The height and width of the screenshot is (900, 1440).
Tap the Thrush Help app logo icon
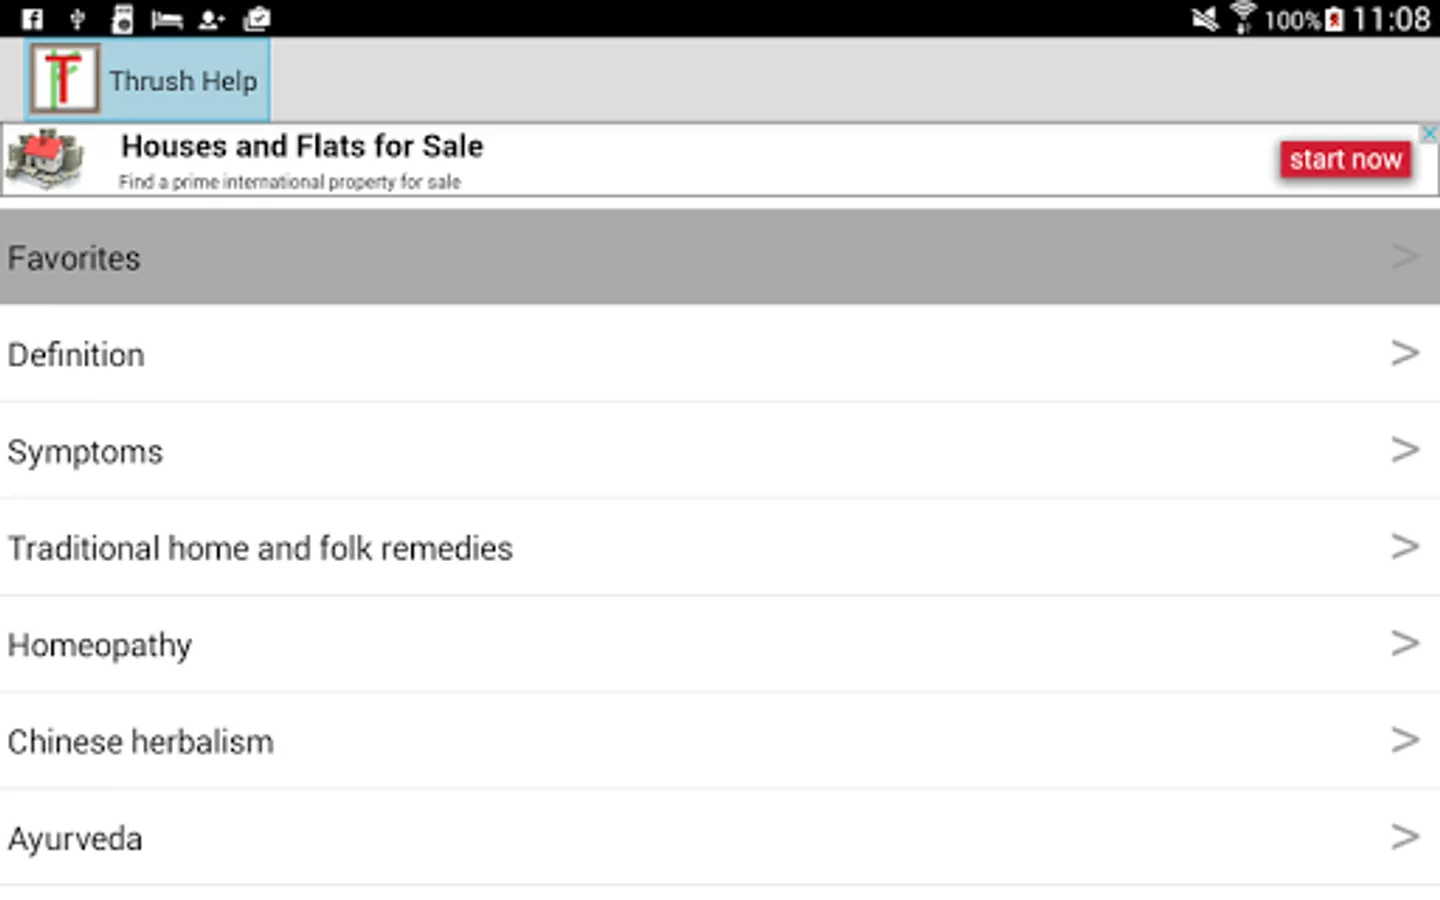(64, 79)
